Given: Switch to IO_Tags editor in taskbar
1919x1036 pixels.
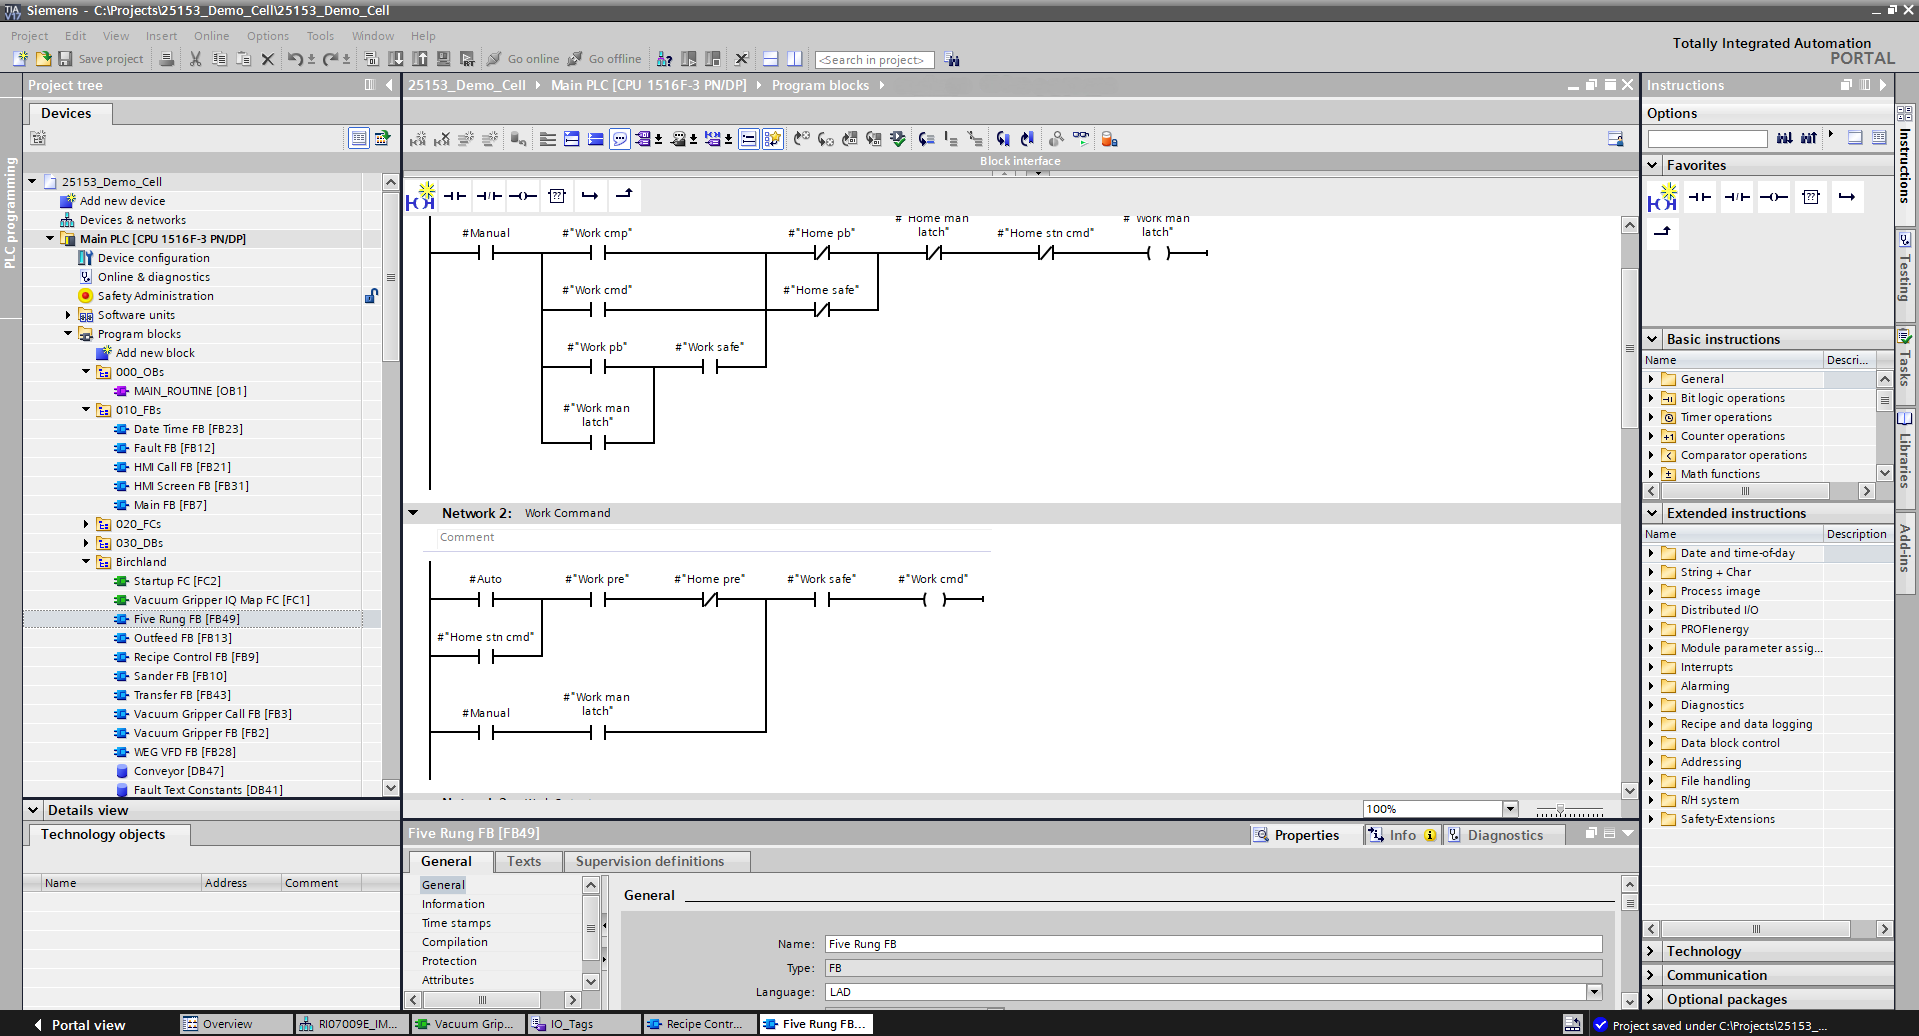Looking at the screenshot, I should [583, 1024].
